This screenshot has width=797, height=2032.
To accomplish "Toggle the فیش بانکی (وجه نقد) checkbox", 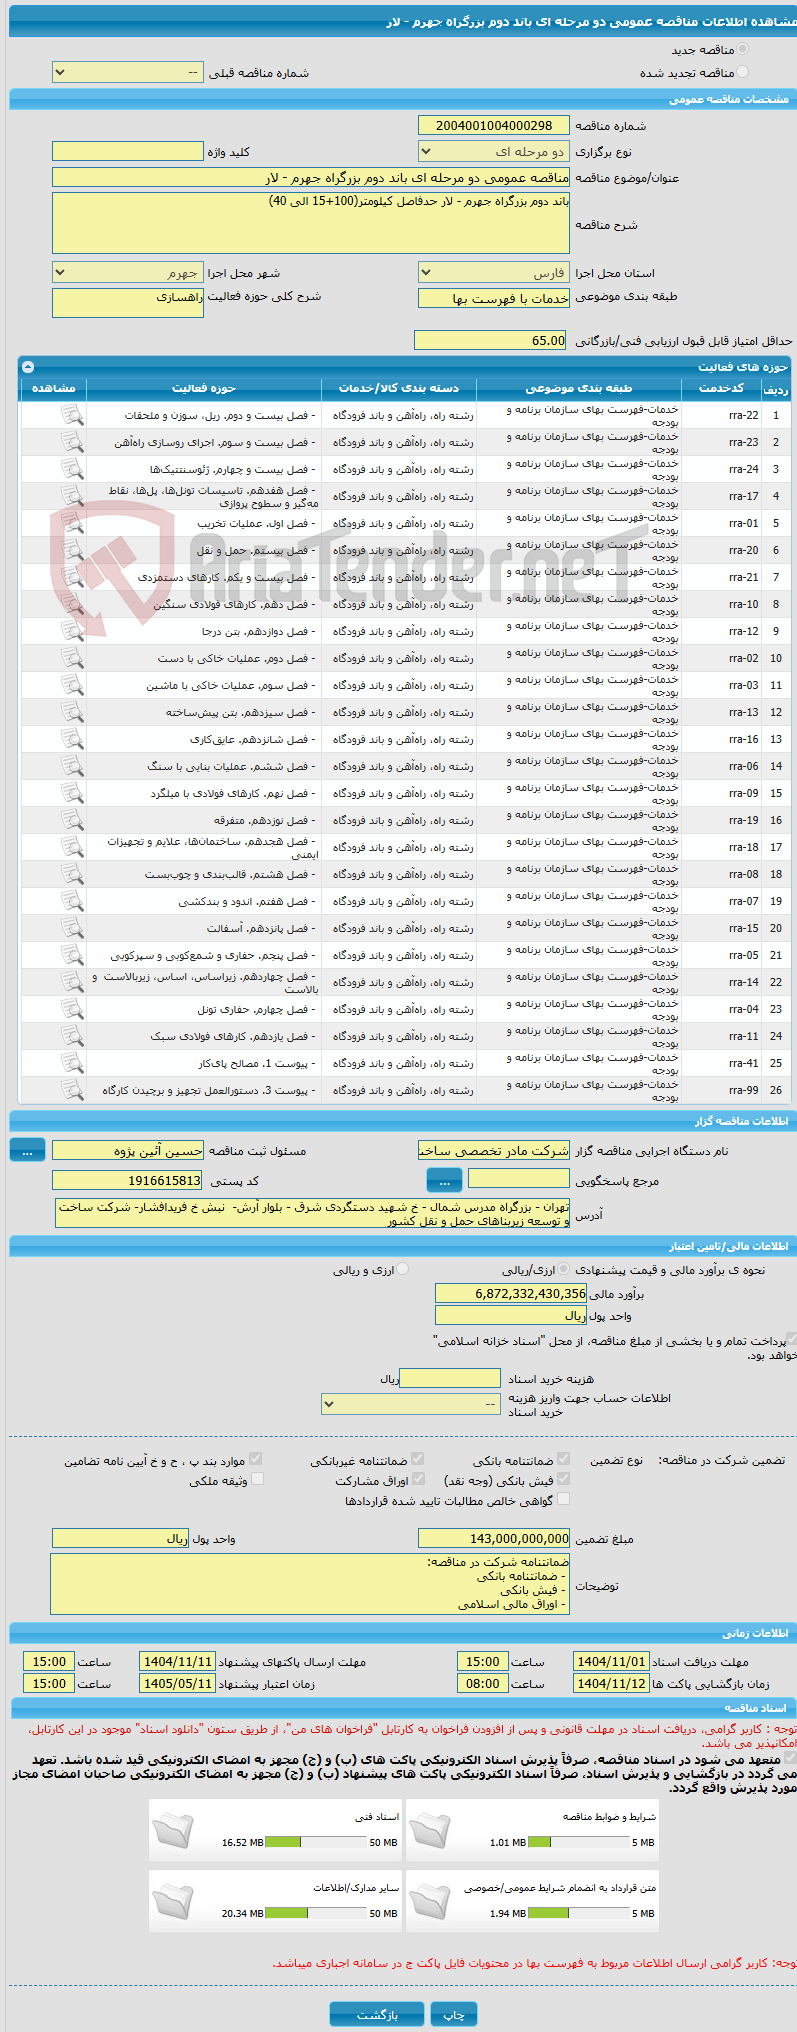I will [x=563, y=1479].
